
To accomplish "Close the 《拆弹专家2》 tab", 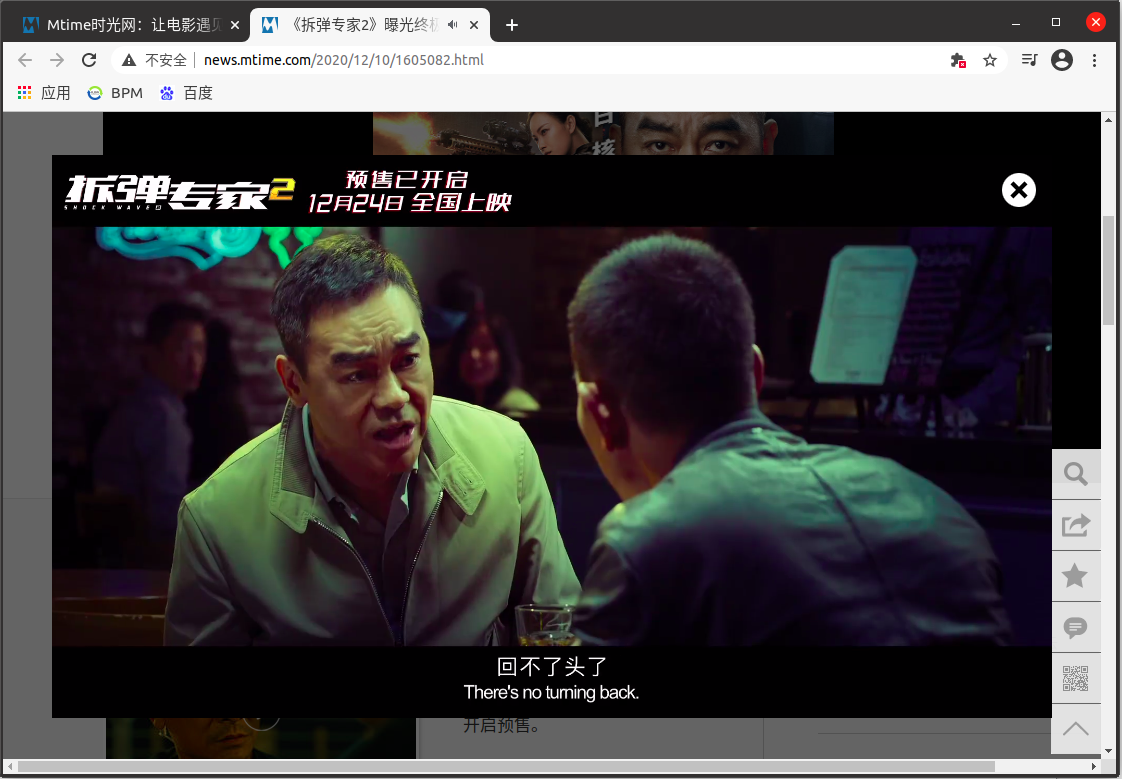I will (474, 25).
